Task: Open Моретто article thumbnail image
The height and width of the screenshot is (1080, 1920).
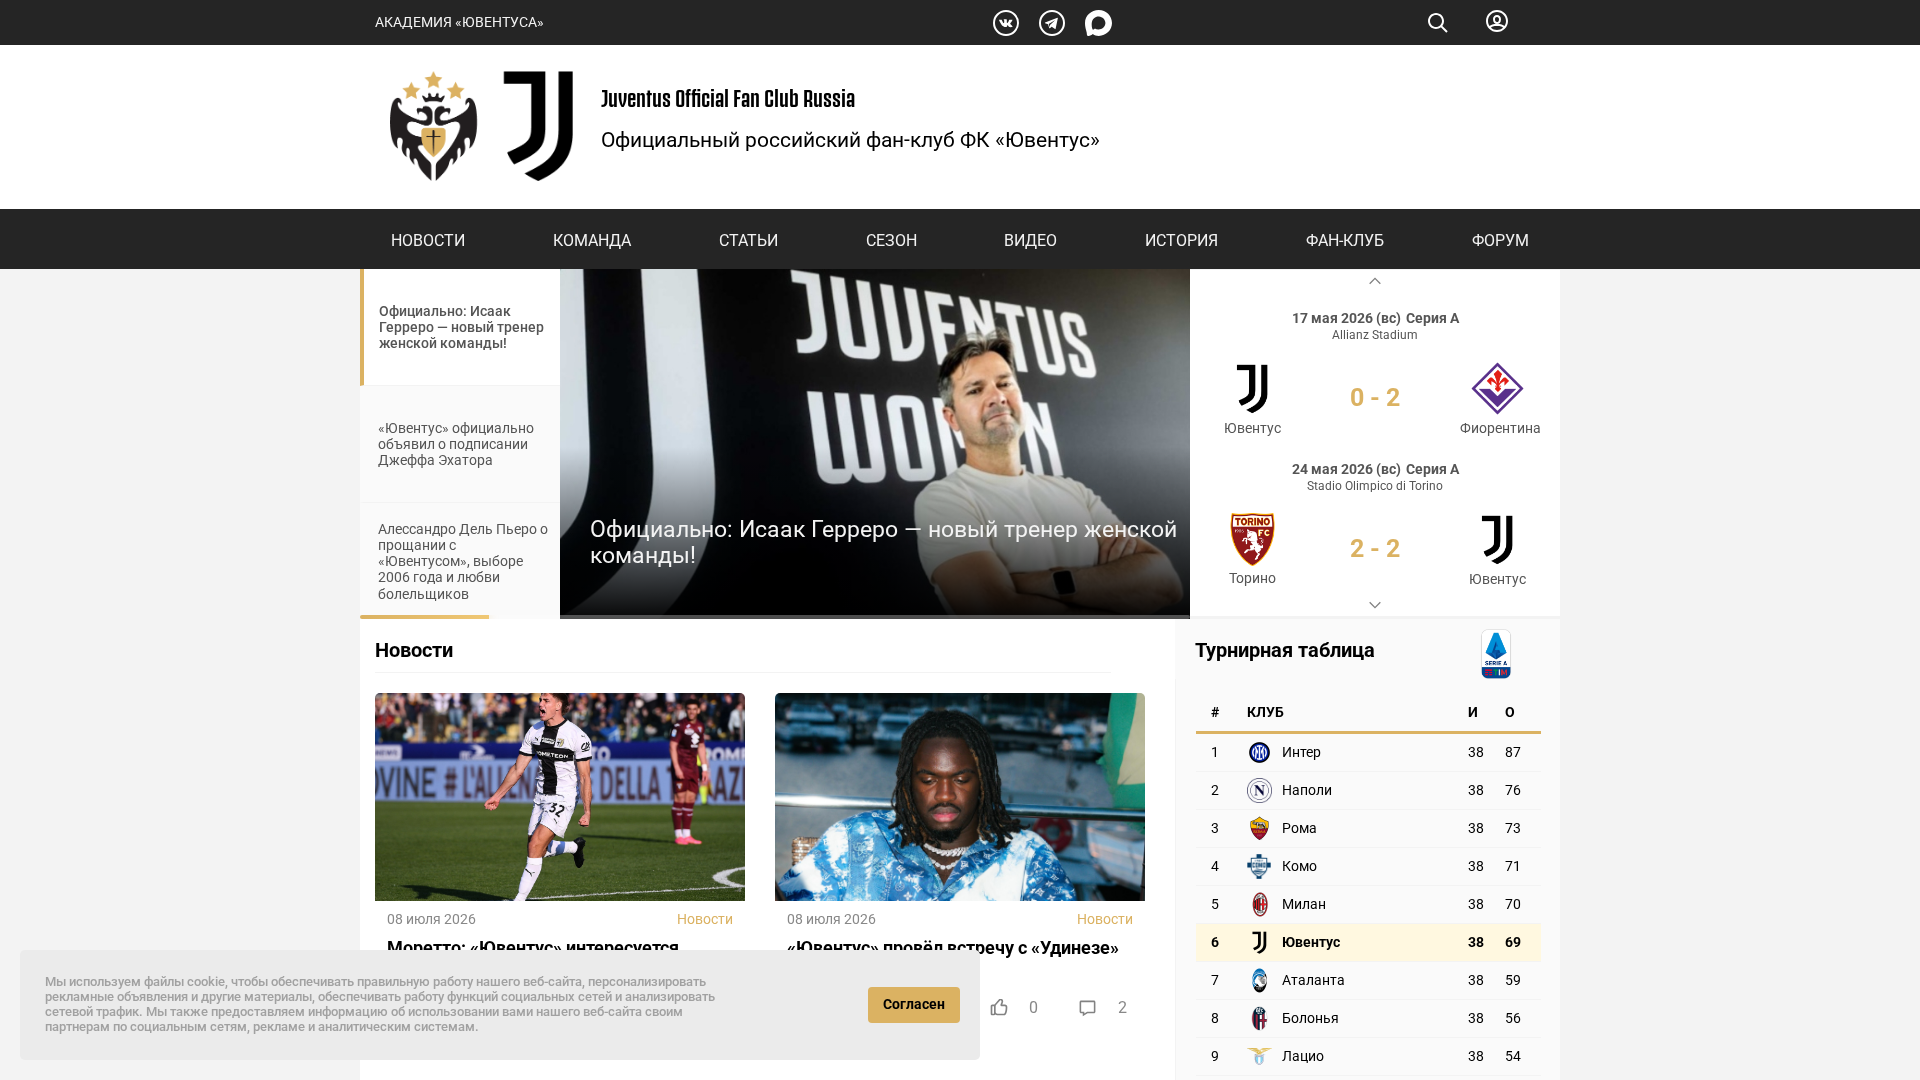Action: 560,797
